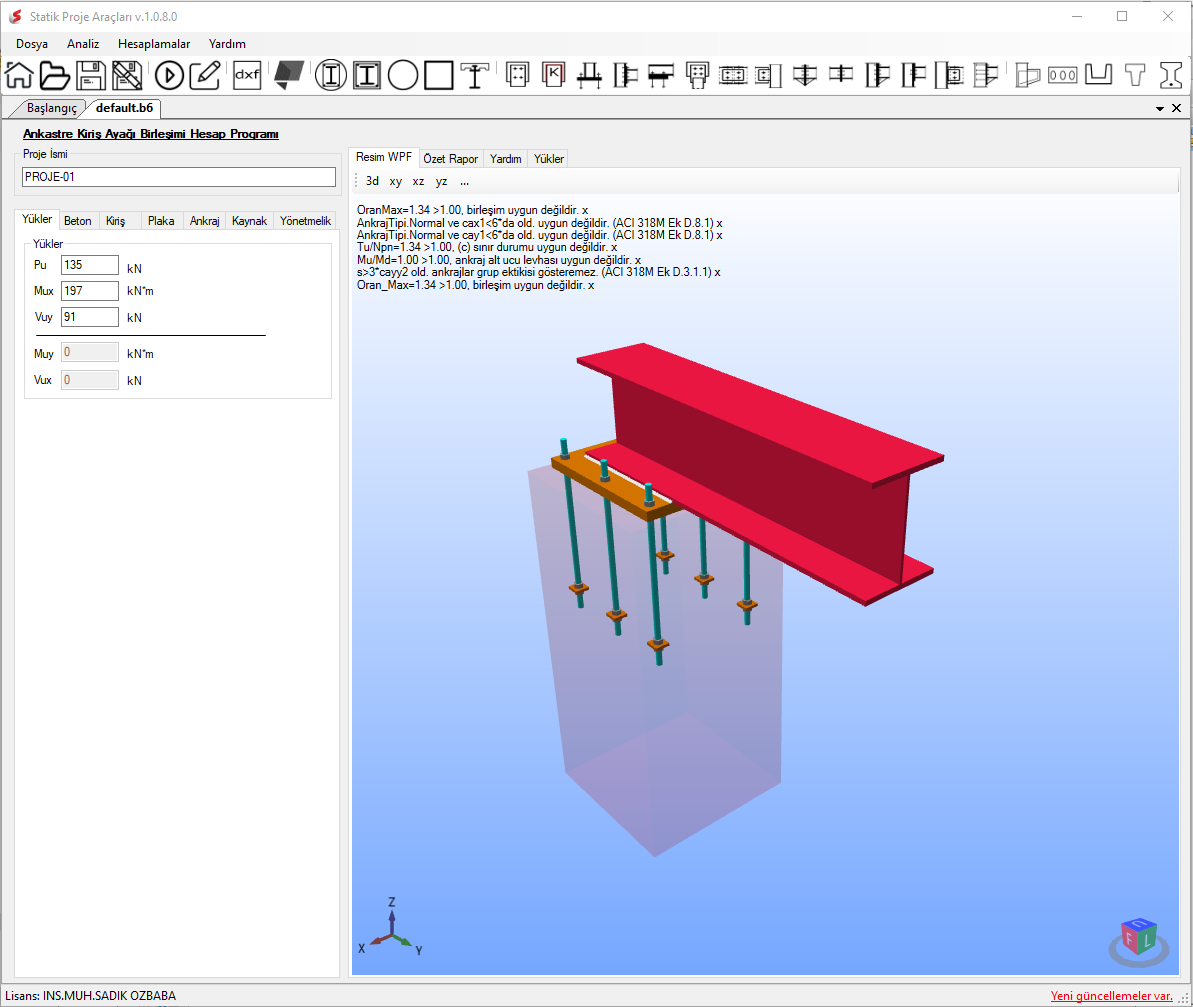Export drawing with the dxf icon
The width and height of the screenshot is (1193, 1007).
coord(247,75)
